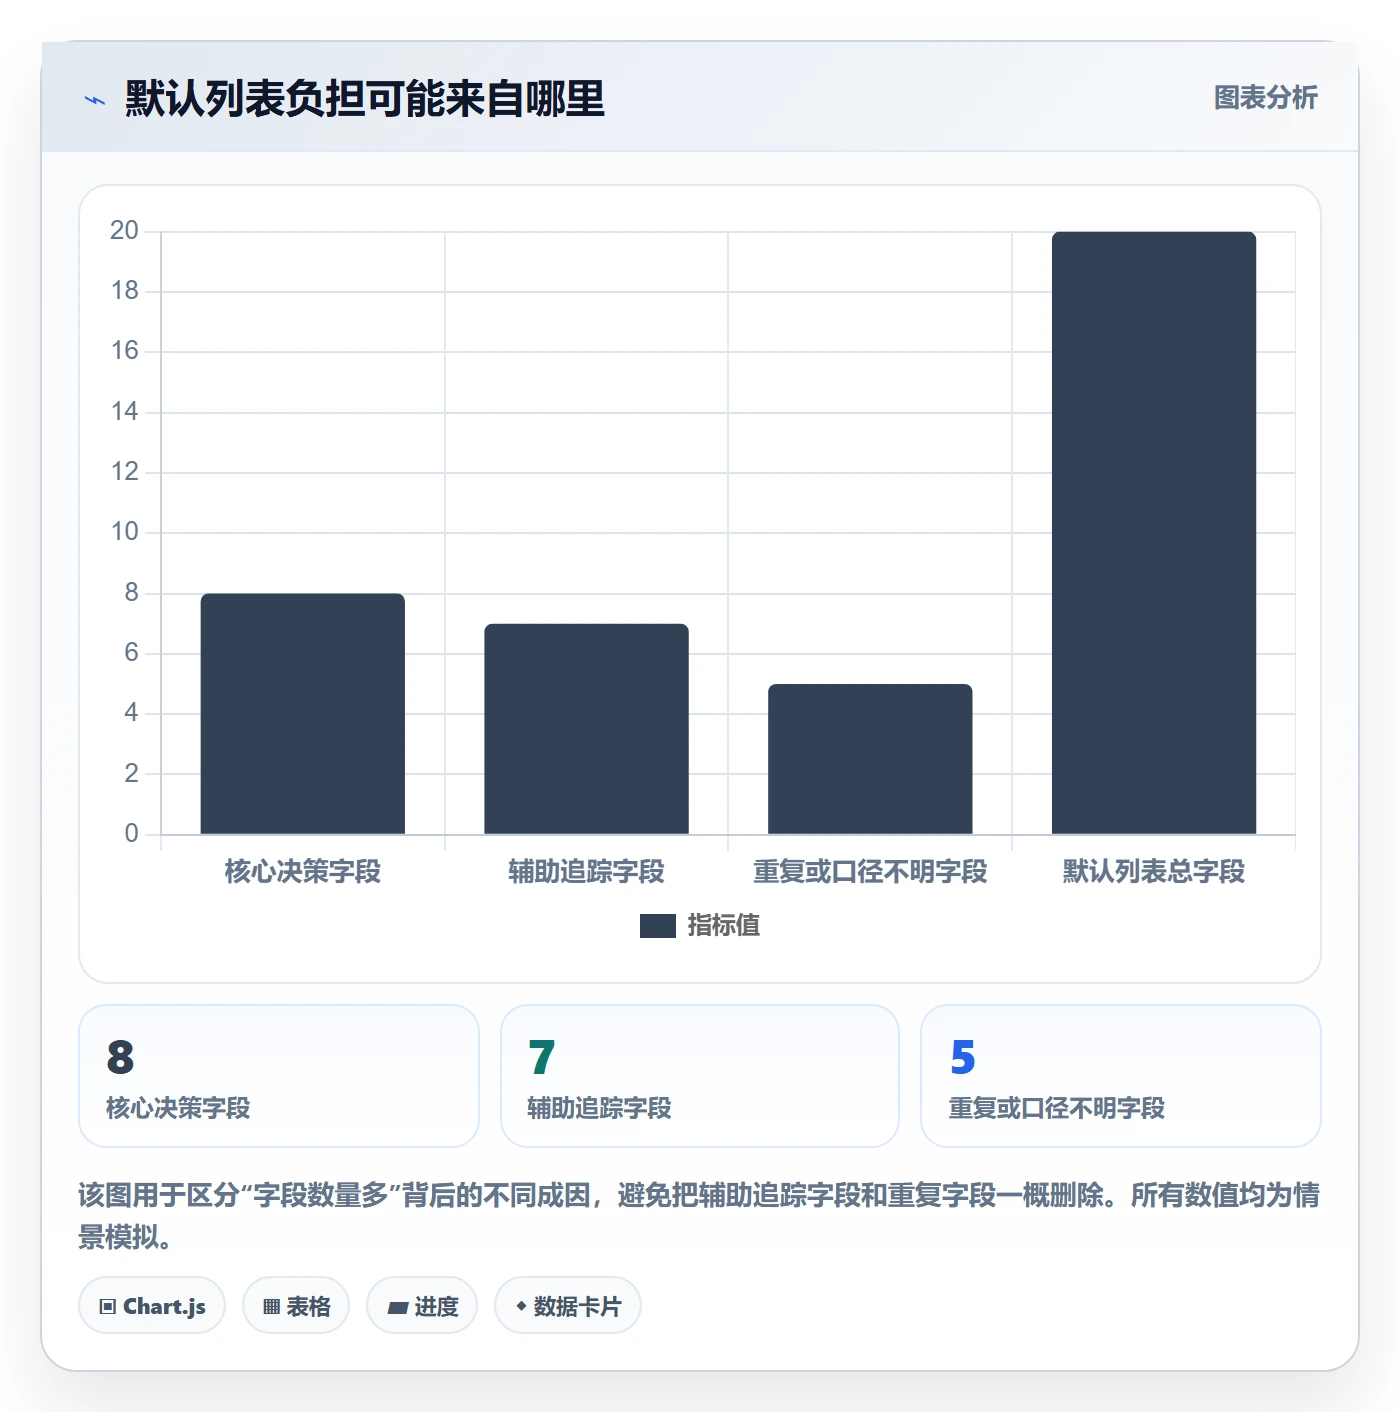Select the 辅助追踪字段 bar in chart
The width and height of the screenshot is (1400, 1412).
(587, 729)
